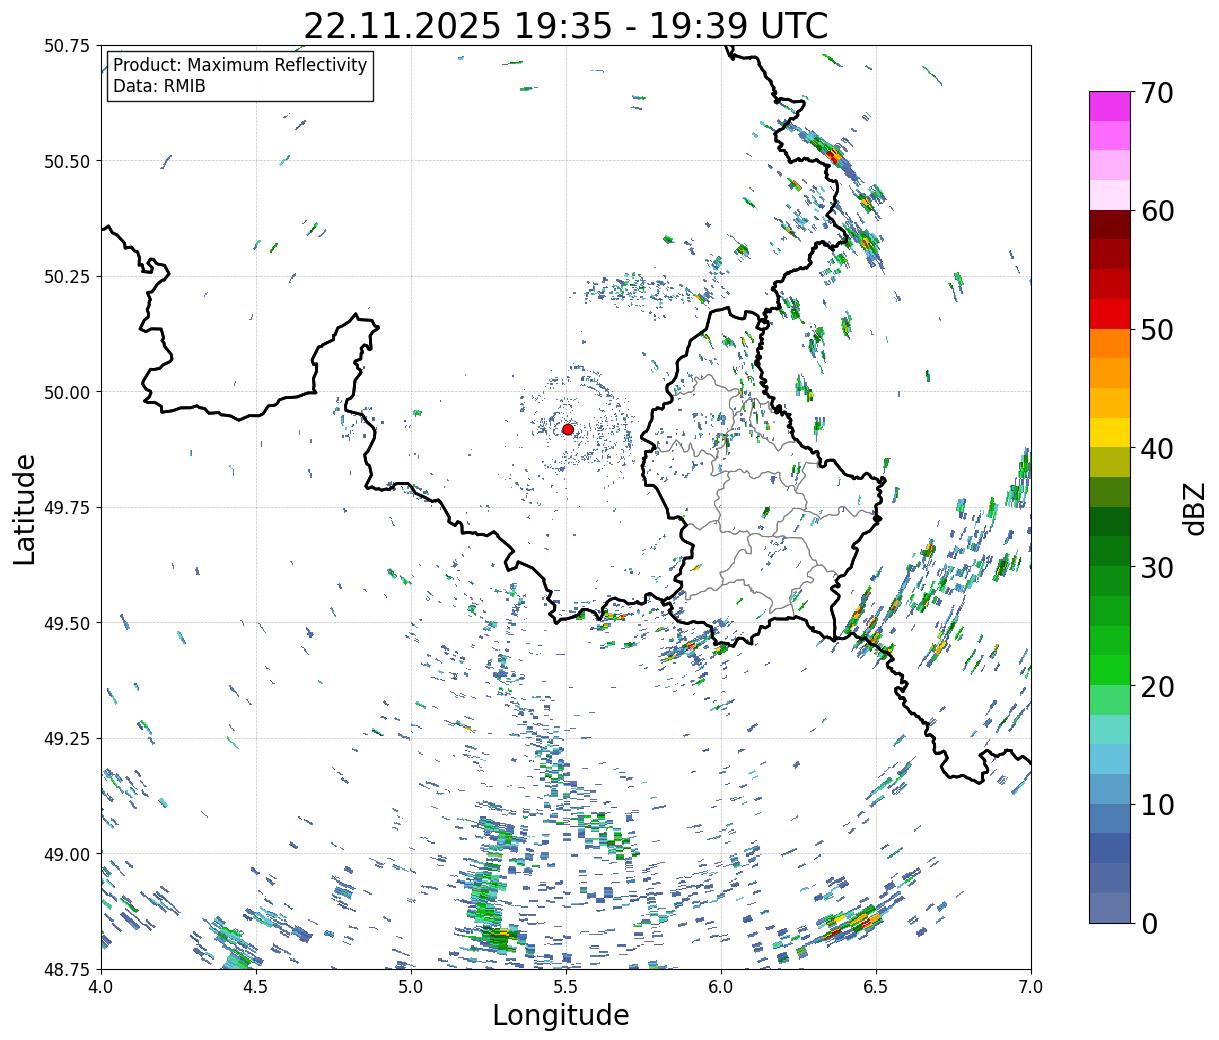
Task: Click the longitude tick label '4.0'
Action: click(x=101, y=987)
